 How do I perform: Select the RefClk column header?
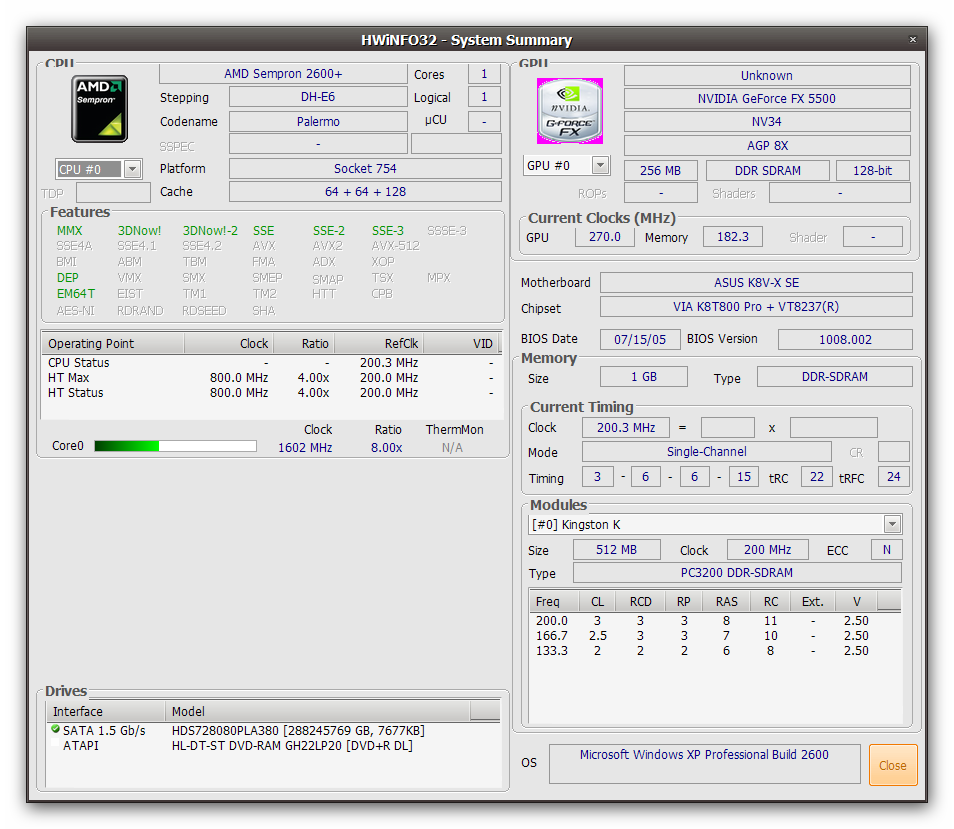pyautogui.click(x=379, y=344)
